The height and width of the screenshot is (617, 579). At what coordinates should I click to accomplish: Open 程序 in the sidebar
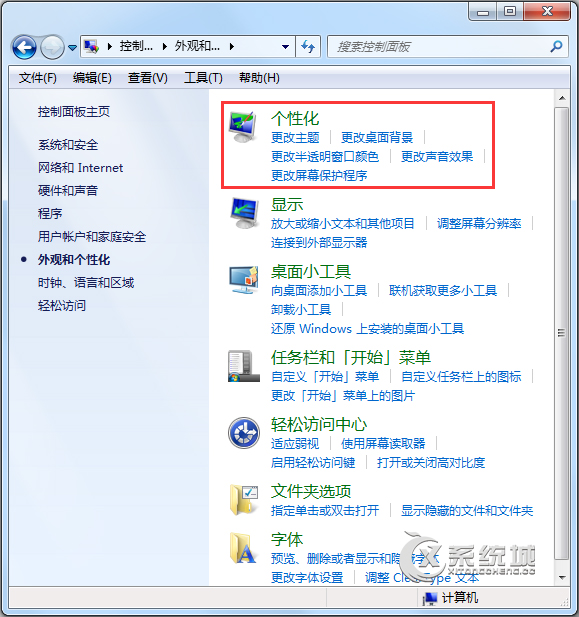[50, 213]
